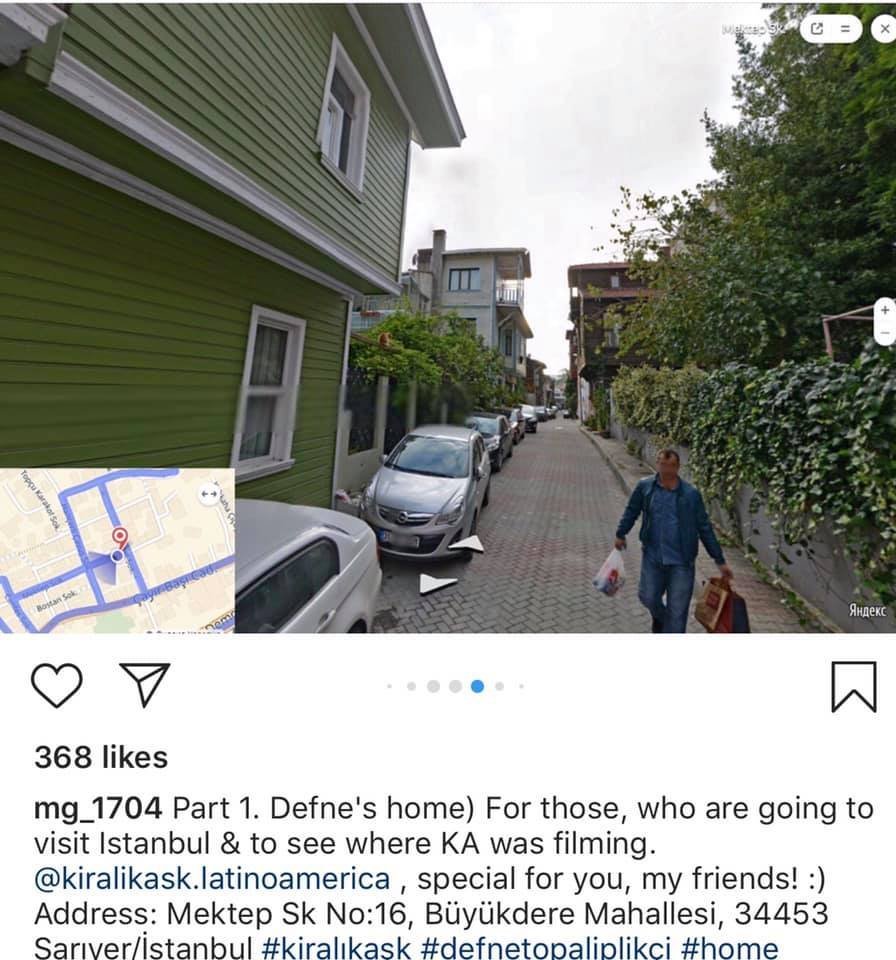Click the Яндекс logo on panorama
The height and width of the screenshot is (960, 896).
click(867, 610)
